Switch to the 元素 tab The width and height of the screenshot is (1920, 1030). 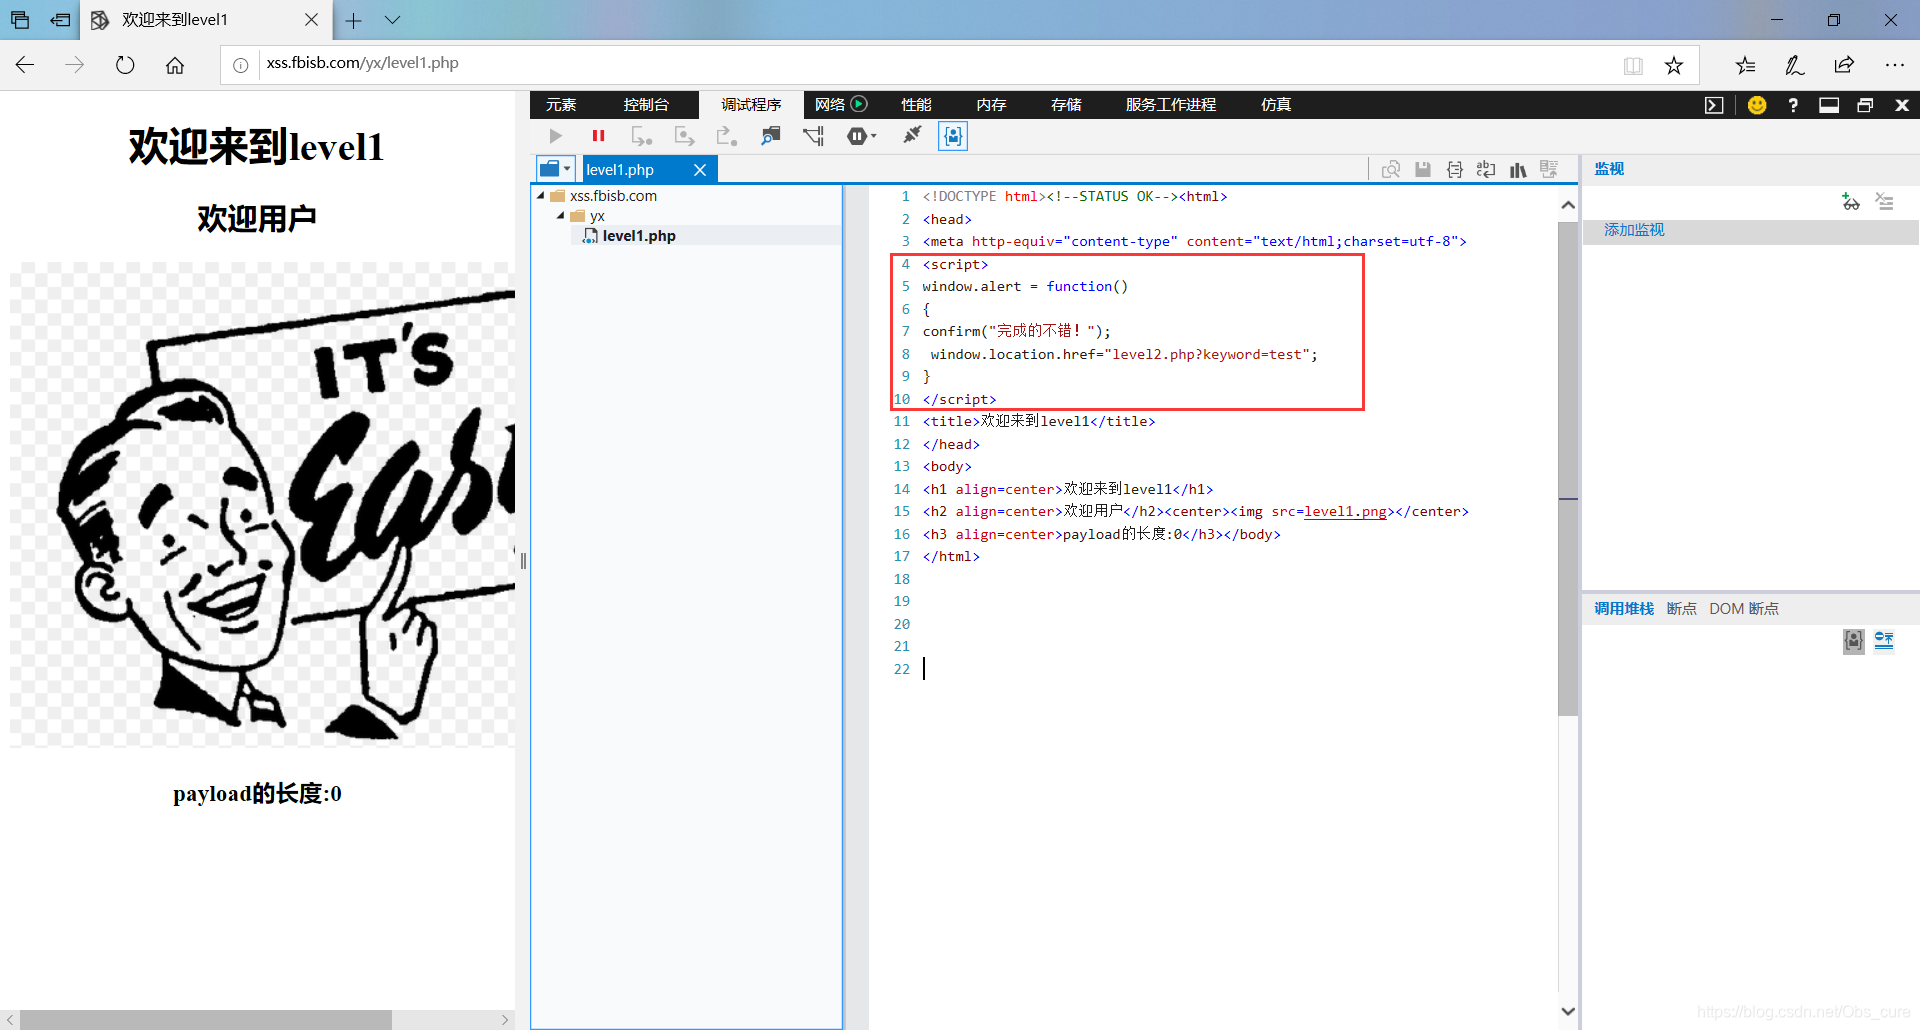pos(561,105)
